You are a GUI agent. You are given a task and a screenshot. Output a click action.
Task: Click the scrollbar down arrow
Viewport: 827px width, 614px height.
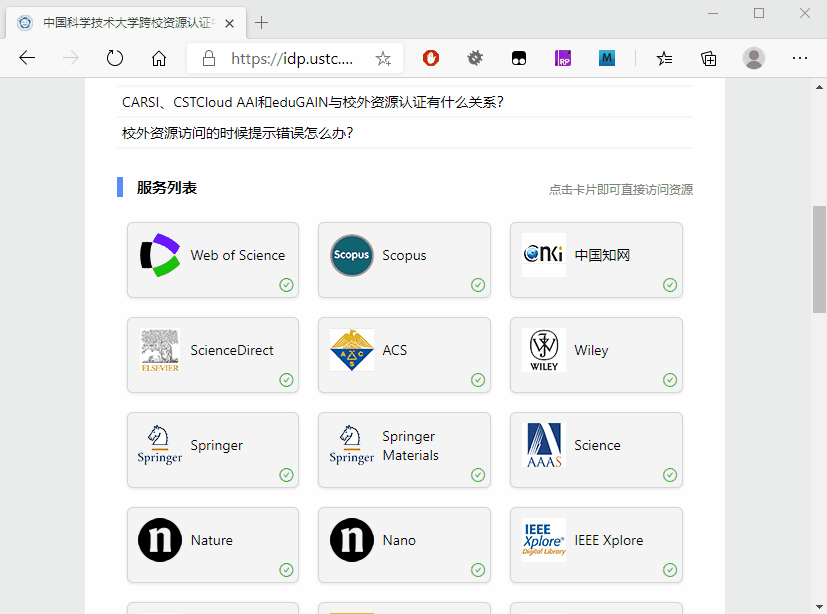819,607
